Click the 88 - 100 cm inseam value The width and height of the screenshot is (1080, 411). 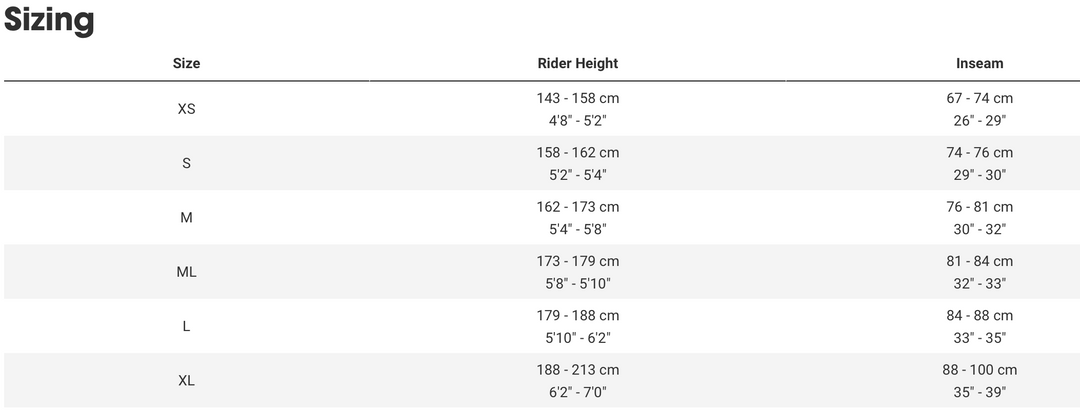[x=979, y=370]
